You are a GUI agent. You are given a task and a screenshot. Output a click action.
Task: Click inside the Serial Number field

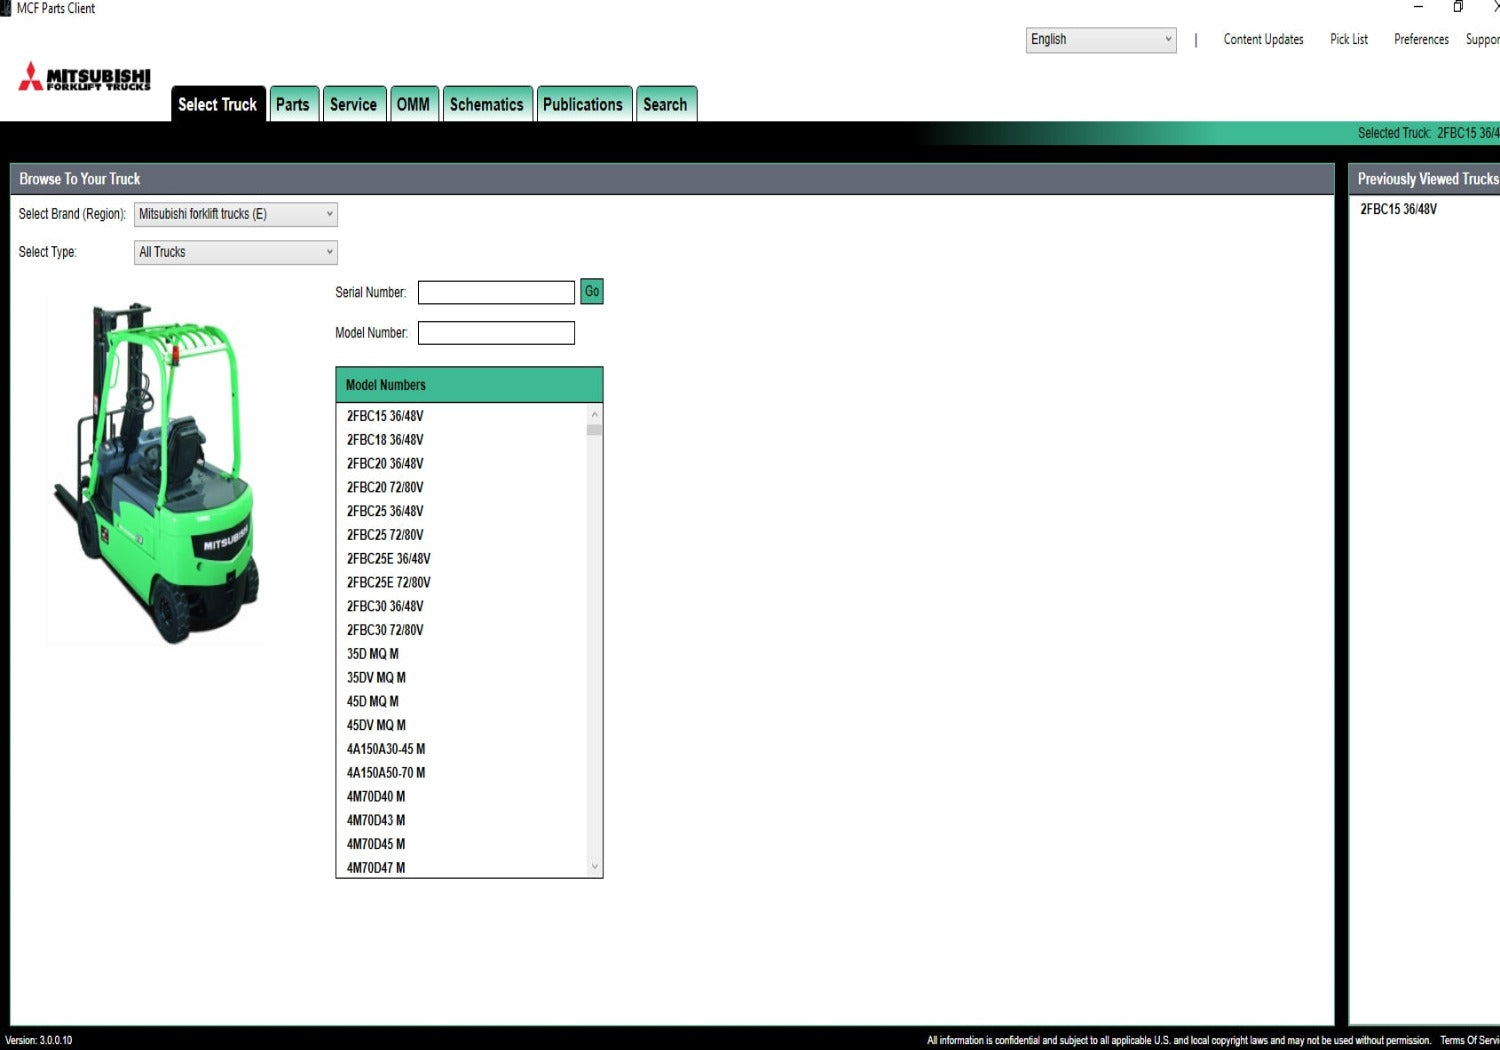(x=496, y=292)
